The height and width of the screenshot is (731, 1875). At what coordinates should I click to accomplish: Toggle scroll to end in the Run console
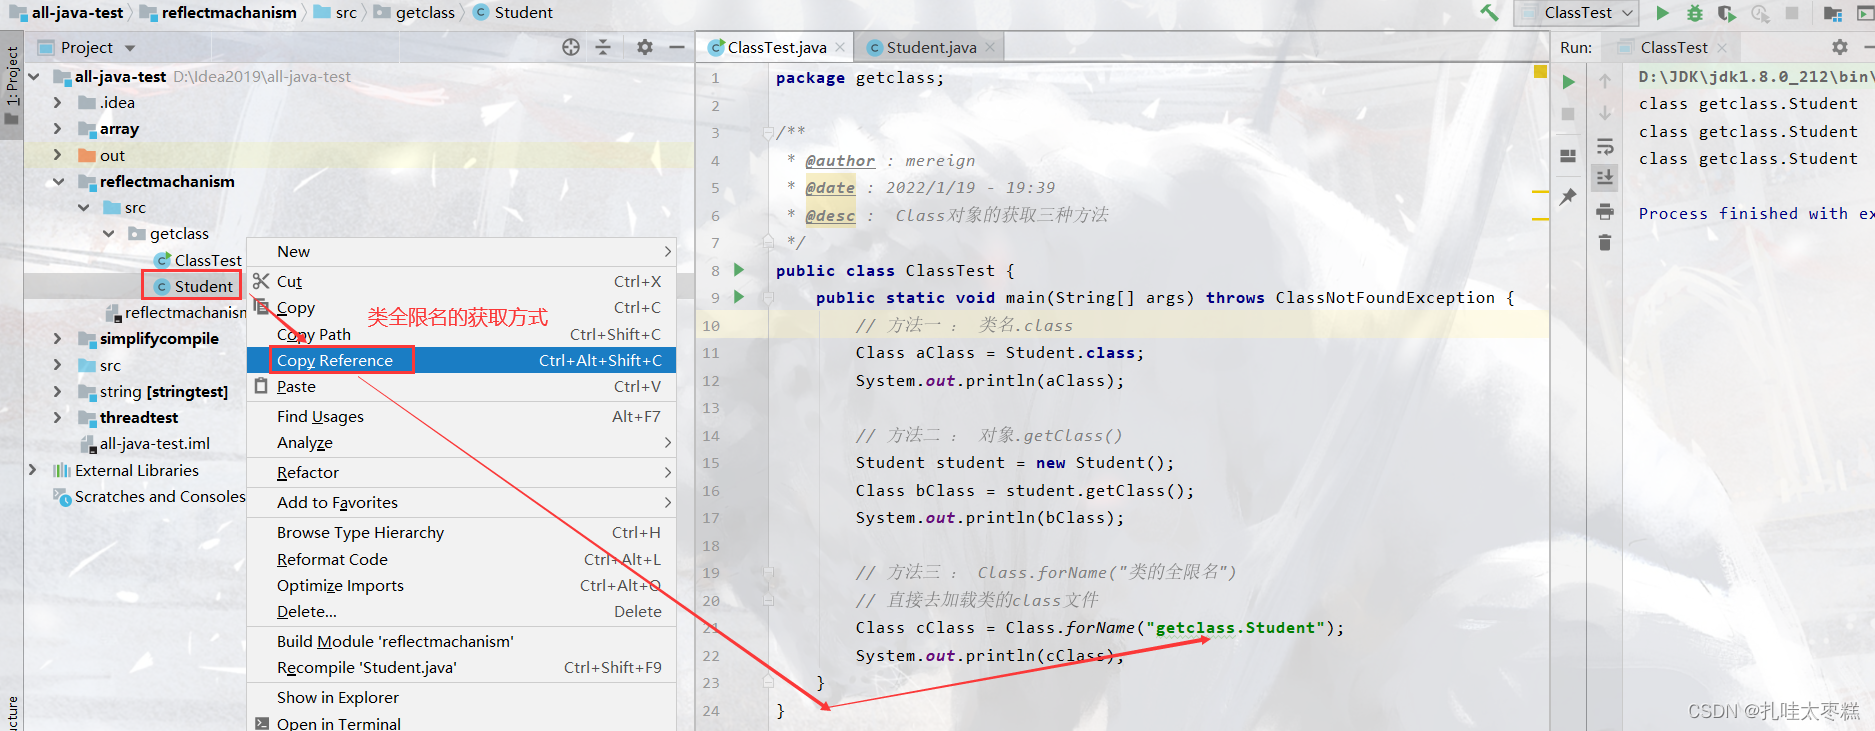click(x=1605, y=177)
